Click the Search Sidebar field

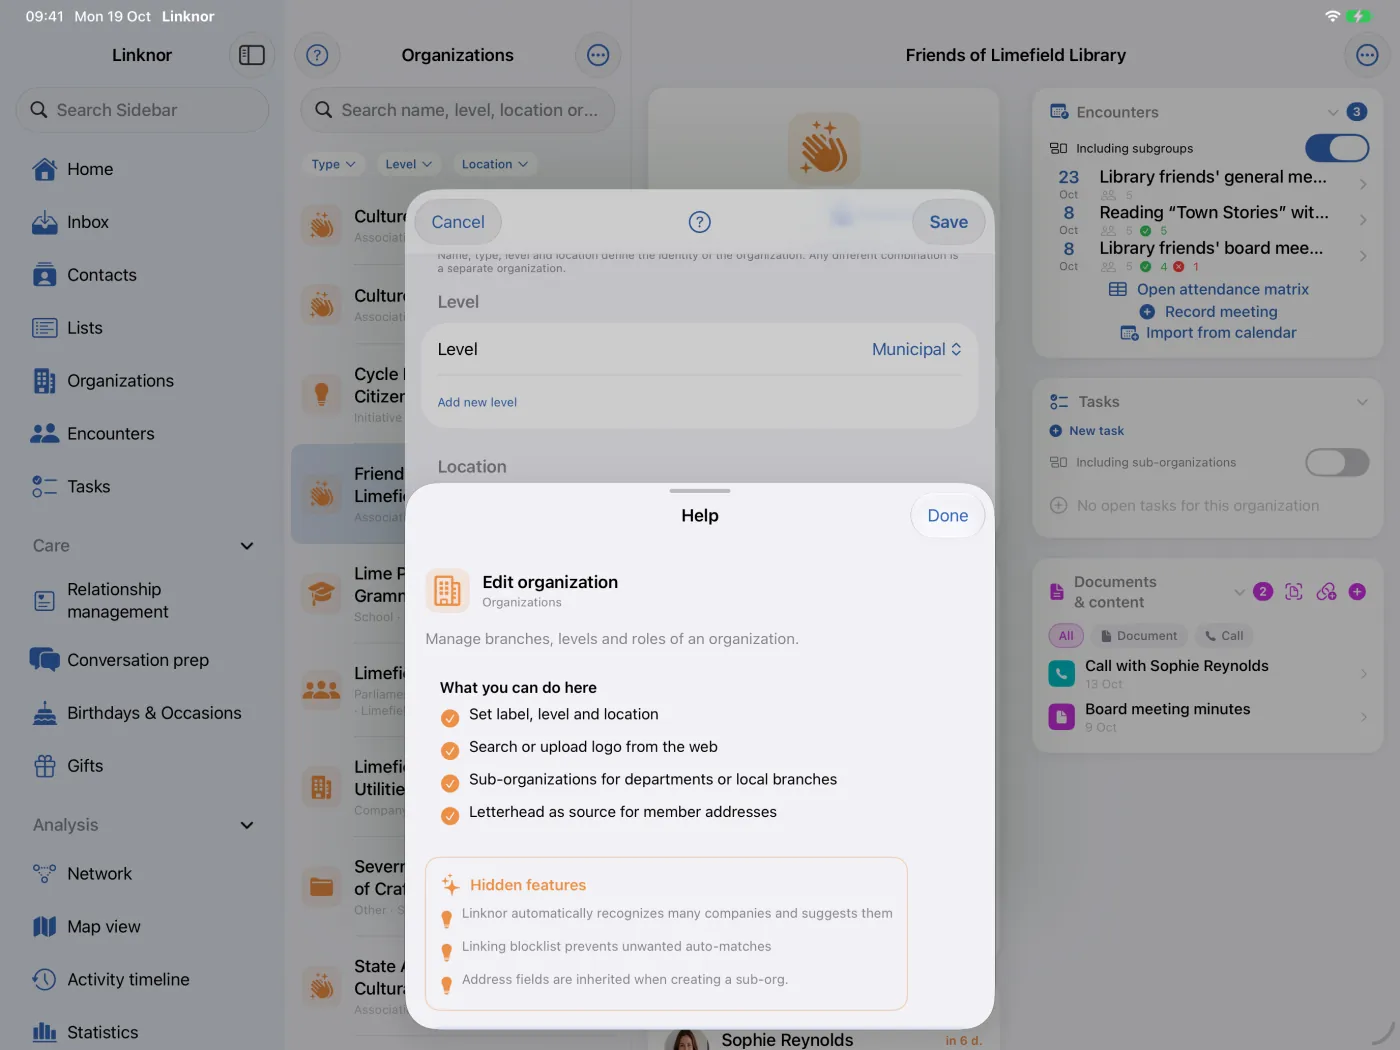tap(142, 110)
